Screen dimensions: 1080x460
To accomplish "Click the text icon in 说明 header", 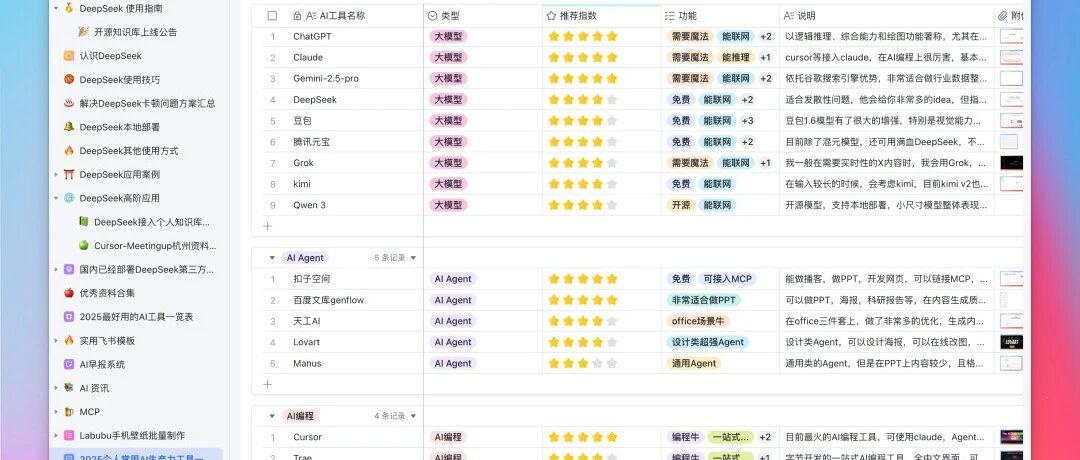I will pyautogui.click(x=789, y=16).
